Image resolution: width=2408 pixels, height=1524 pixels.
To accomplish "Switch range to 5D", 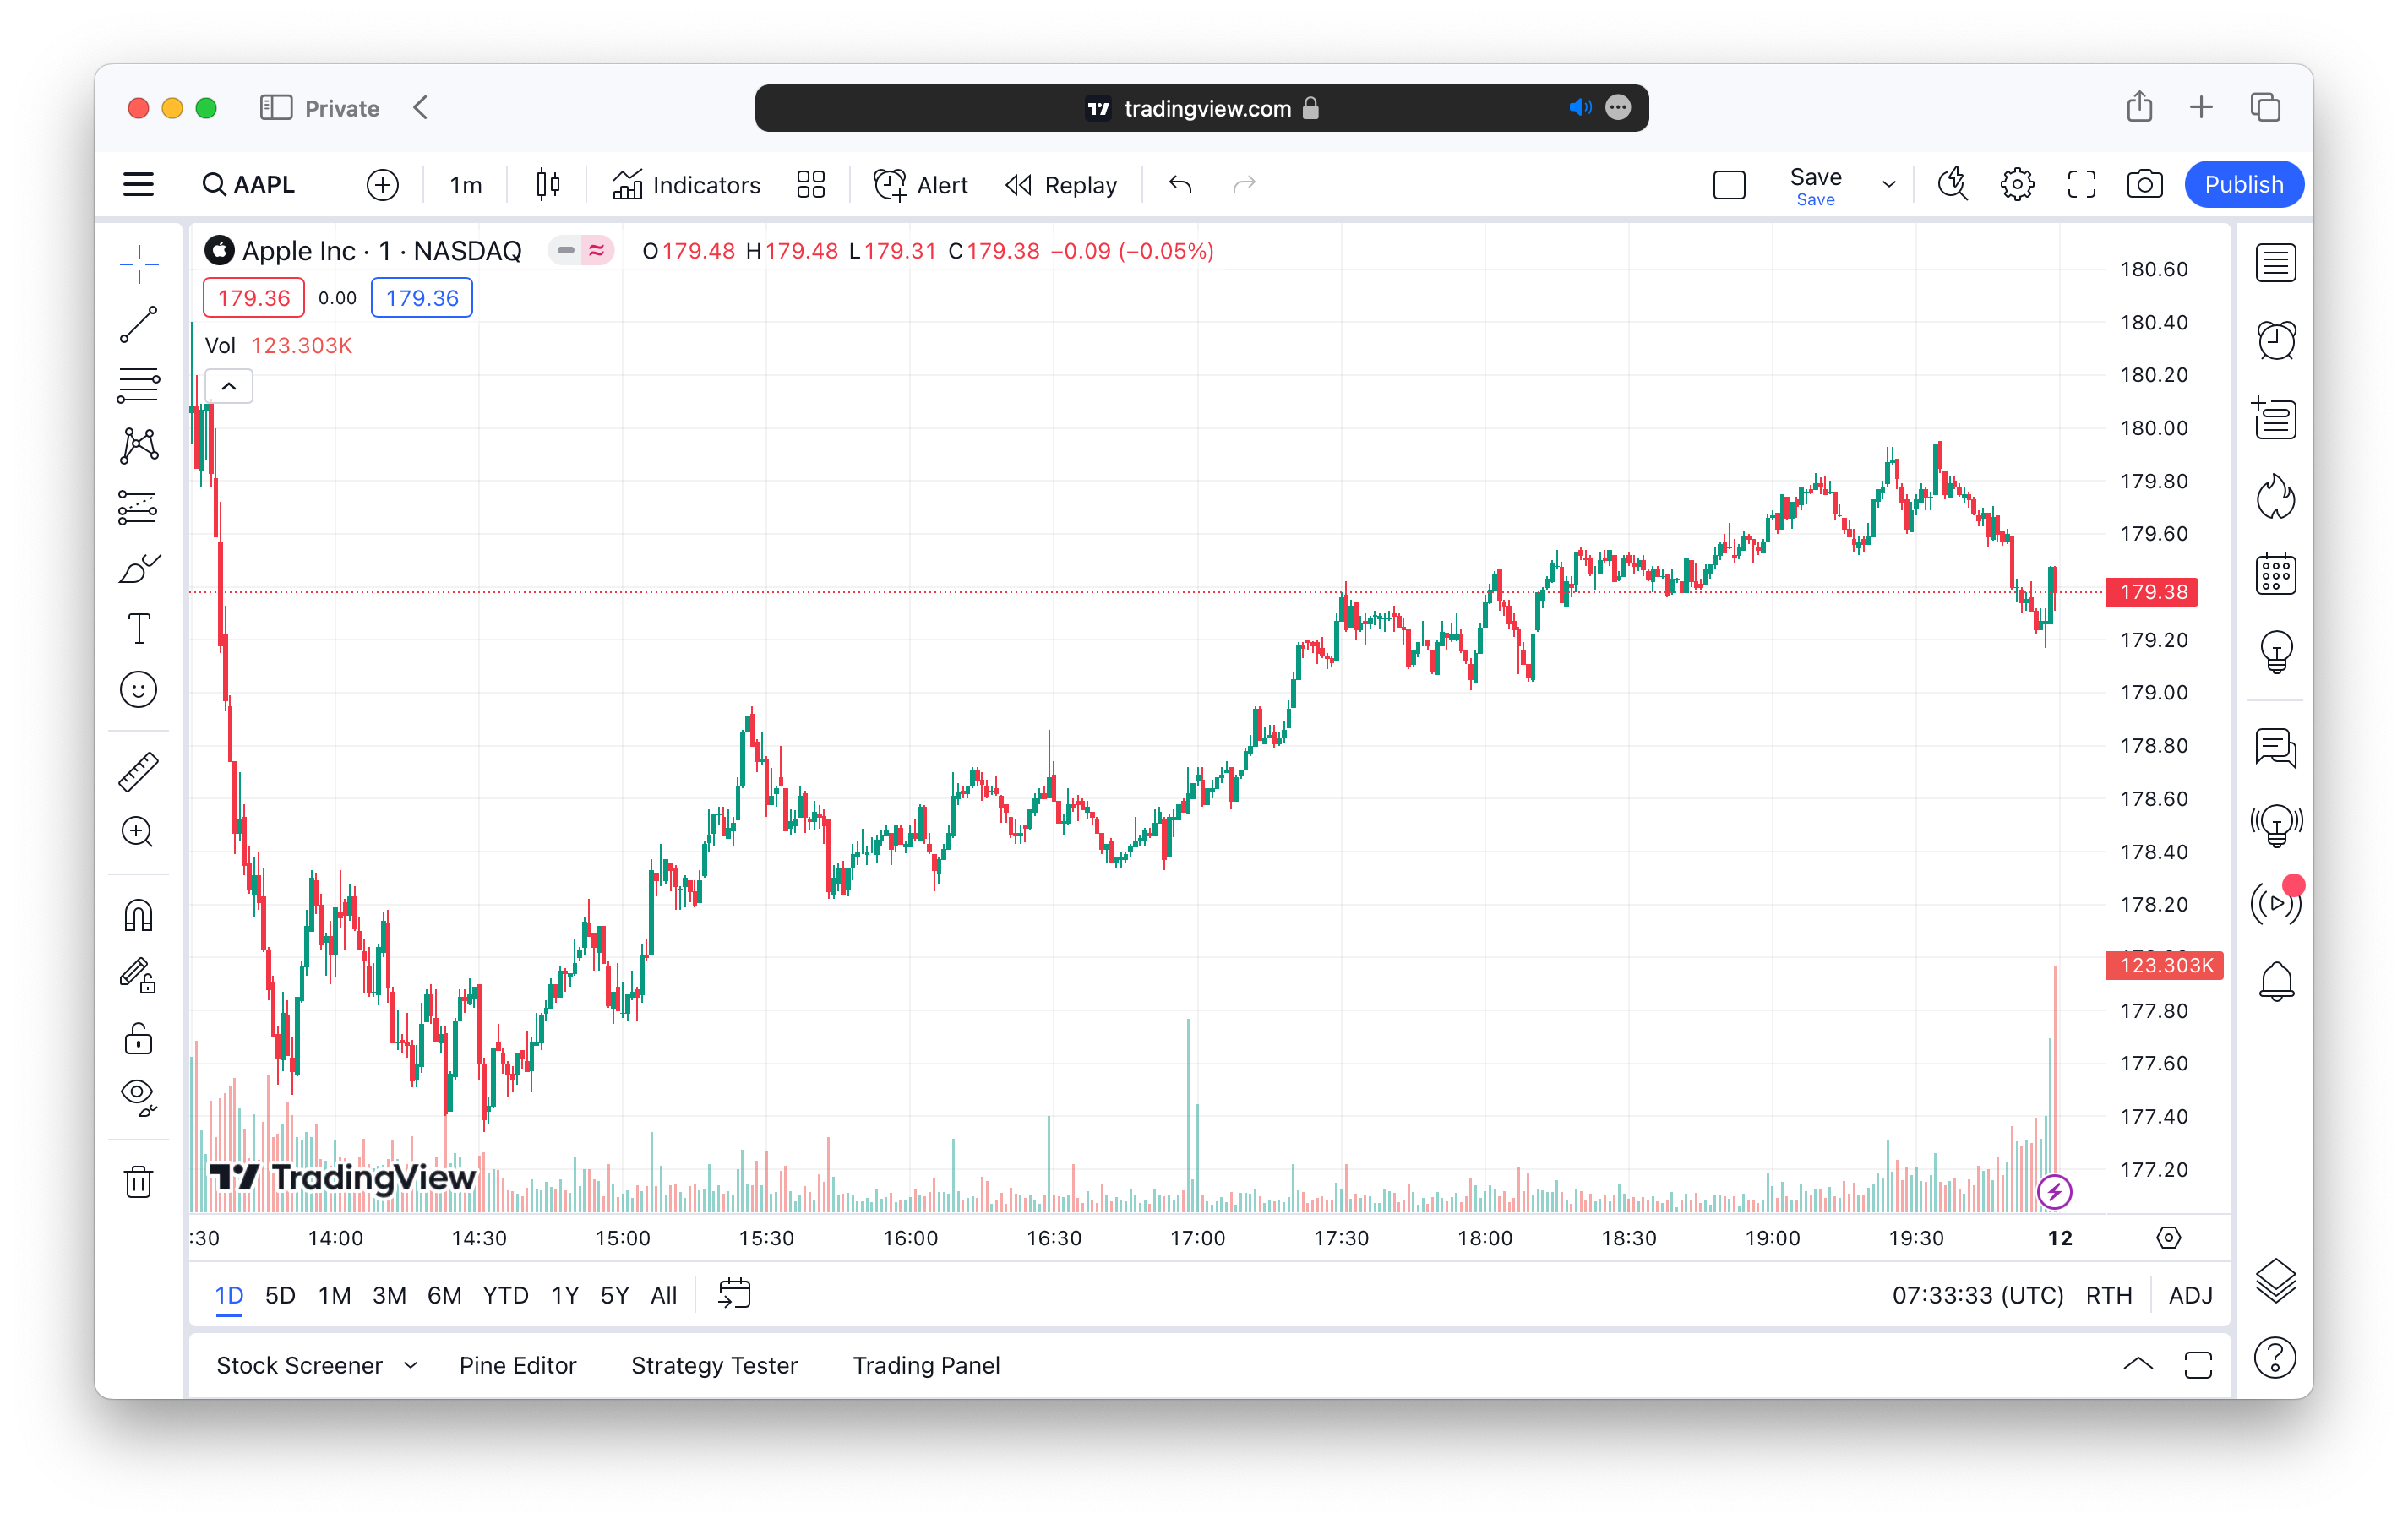I will (280, 1295).
